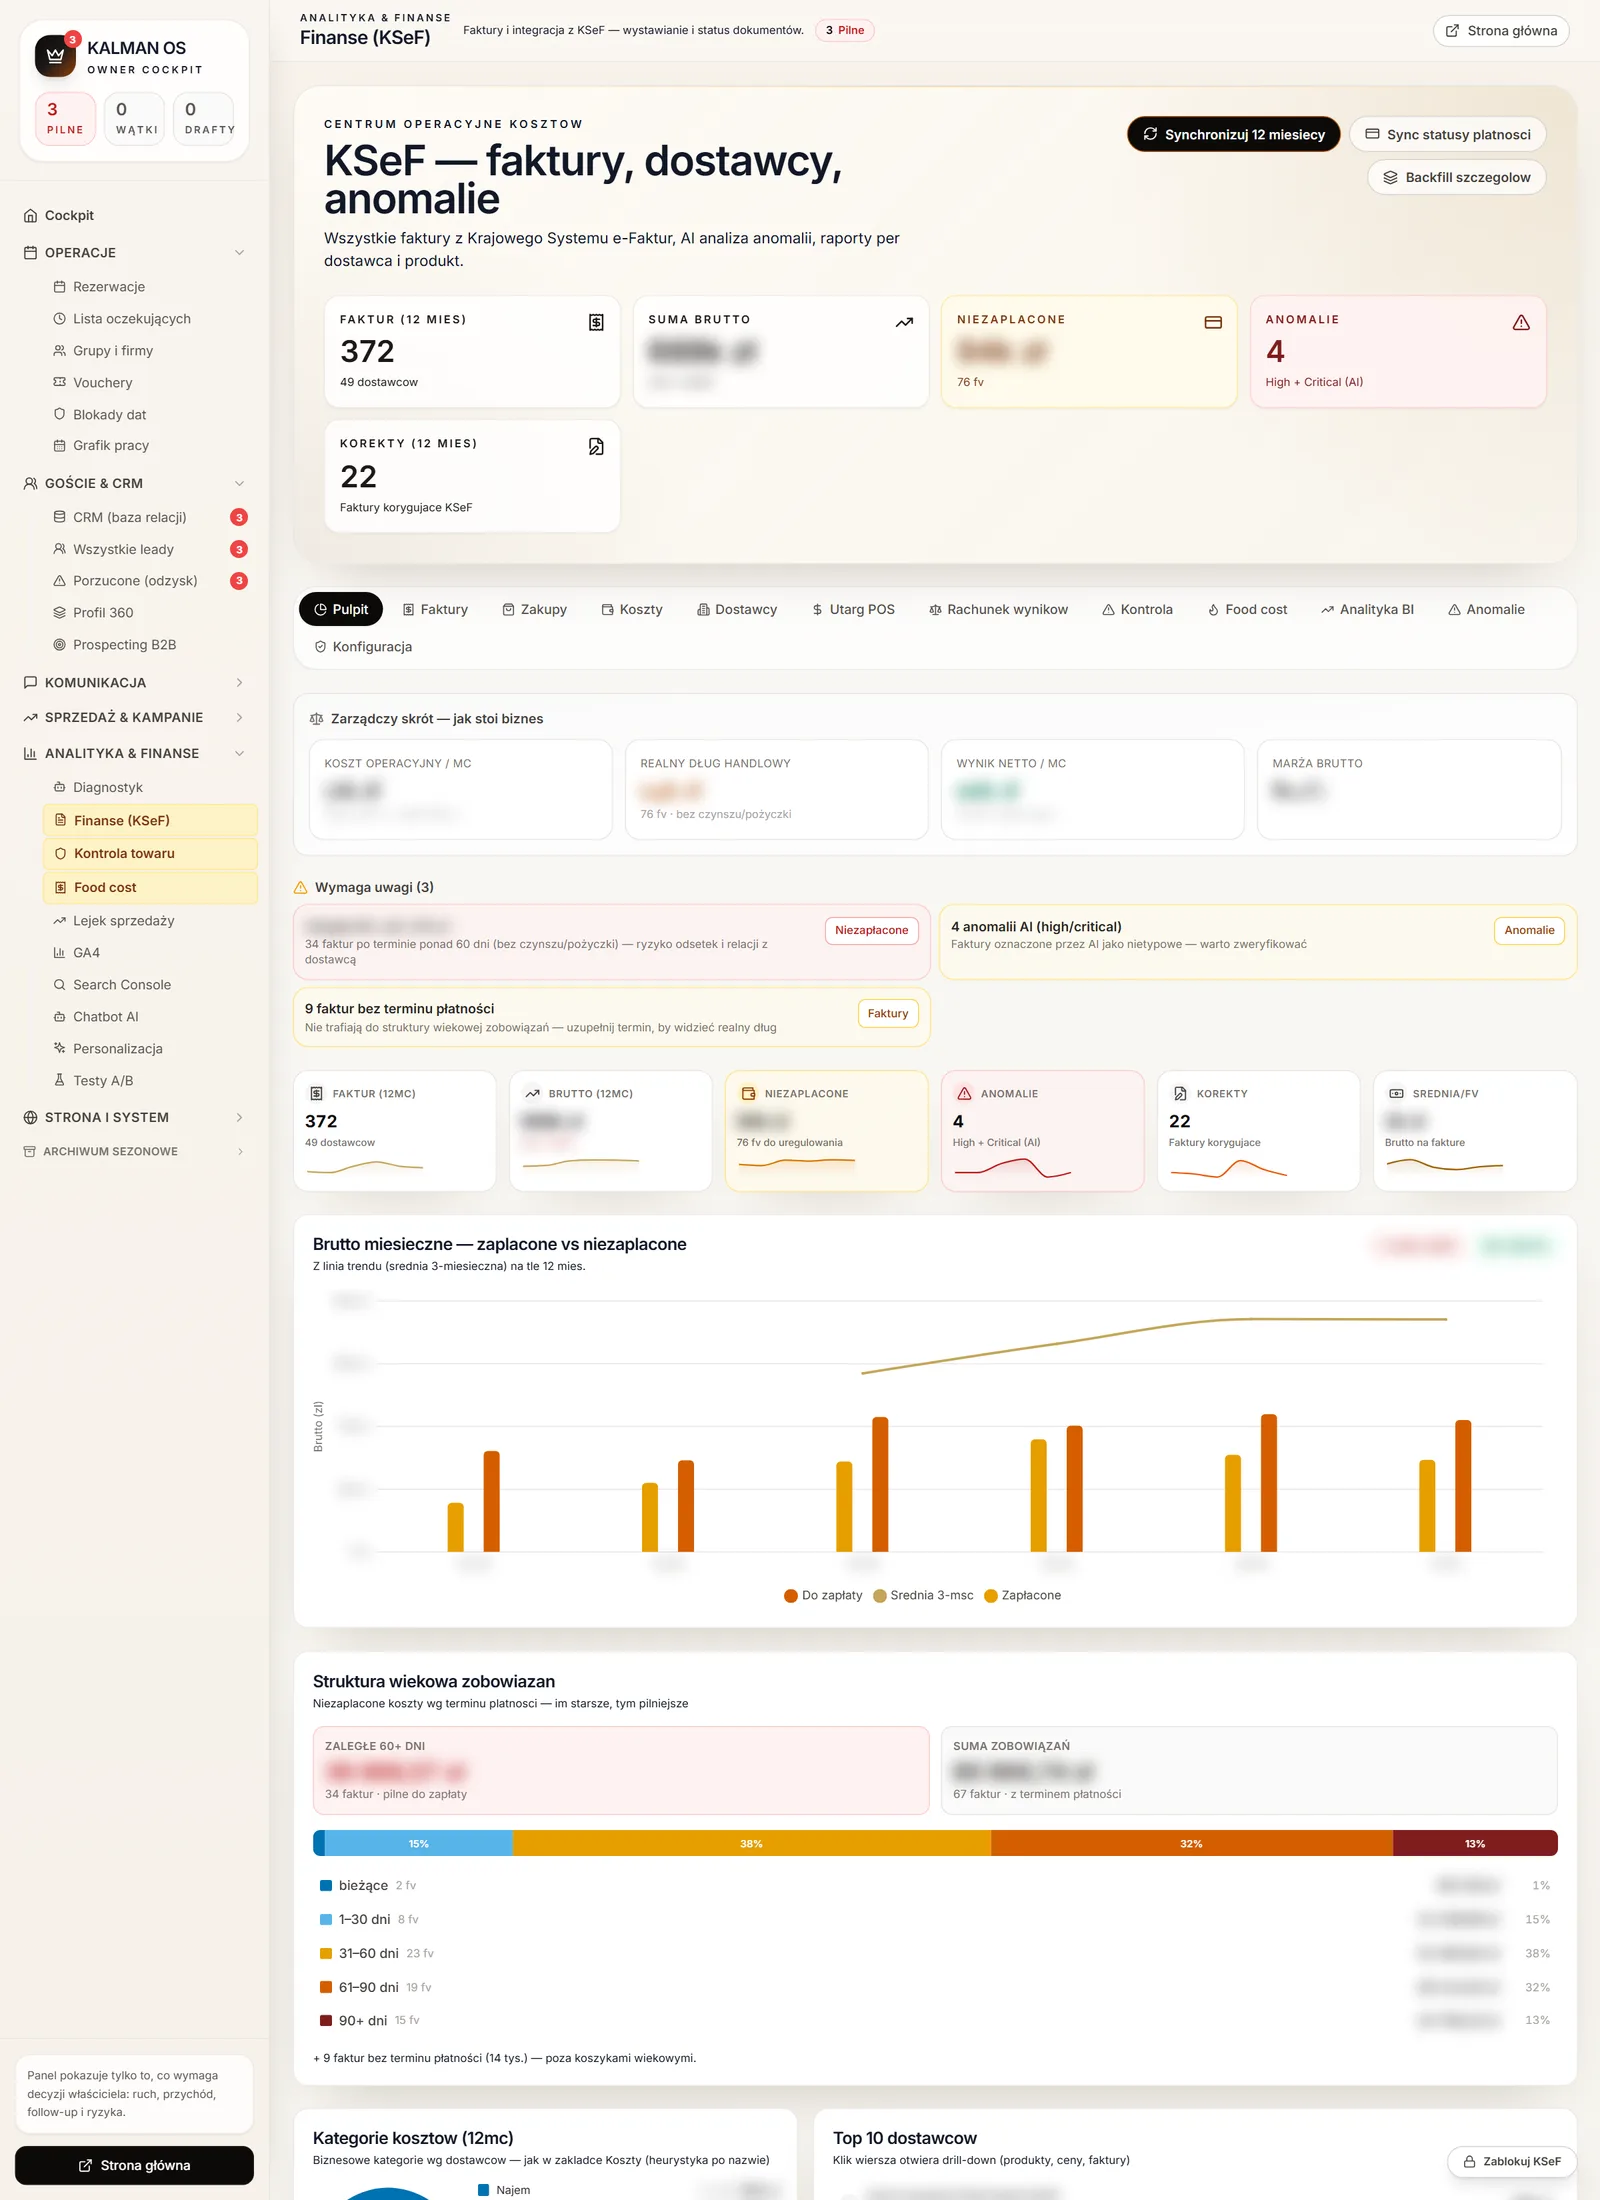
Task: Run Backfill szczegolow
Action: [1456, 178]
